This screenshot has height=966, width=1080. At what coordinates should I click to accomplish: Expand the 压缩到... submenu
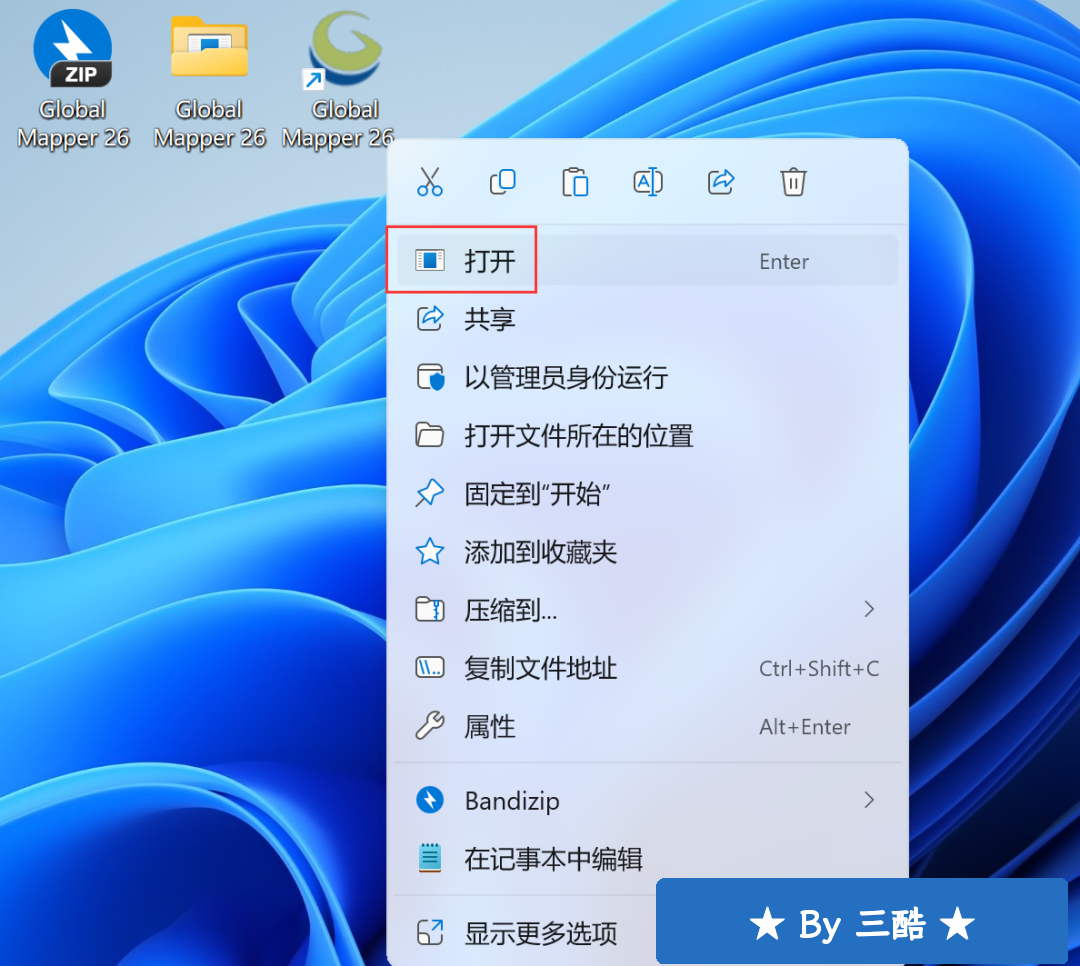[x=647, y=610]
